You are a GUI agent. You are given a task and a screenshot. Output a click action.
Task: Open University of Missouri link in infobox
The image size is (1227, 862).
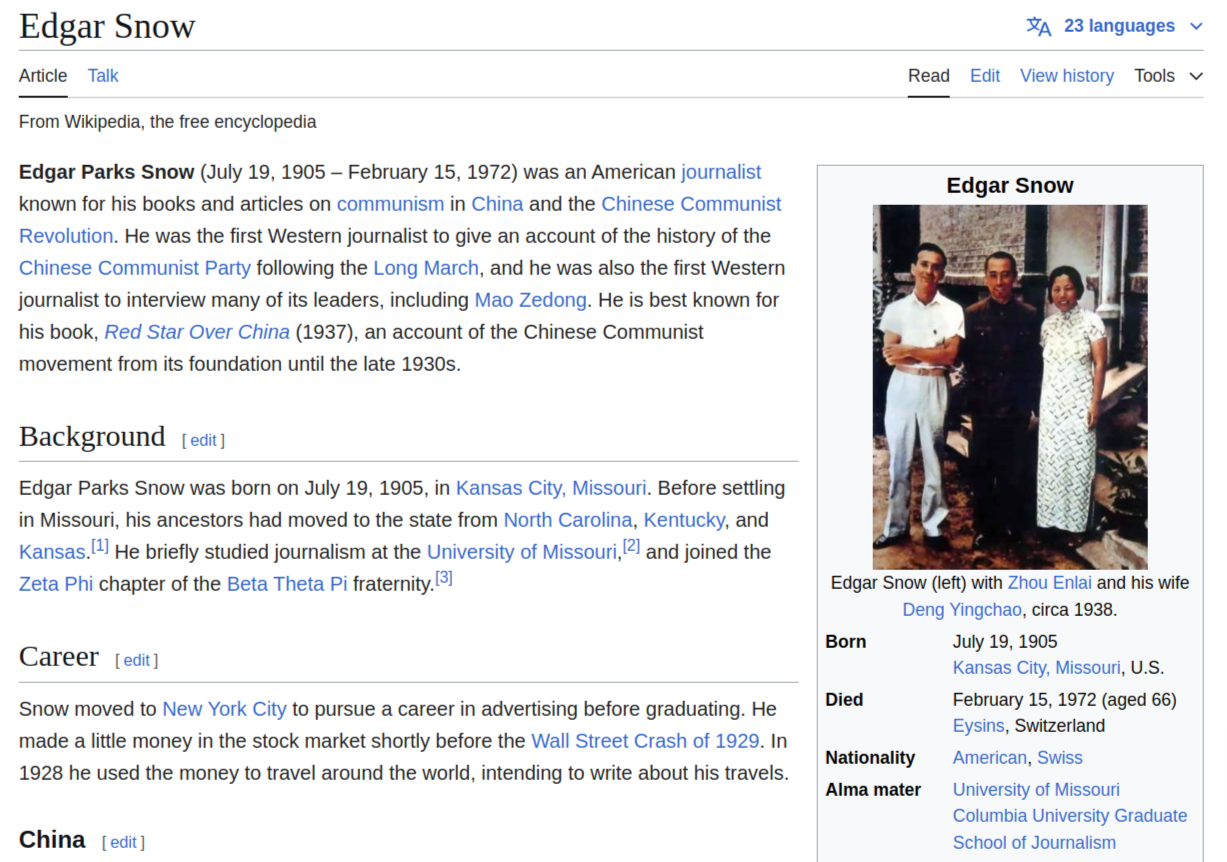pos(1036,790)
